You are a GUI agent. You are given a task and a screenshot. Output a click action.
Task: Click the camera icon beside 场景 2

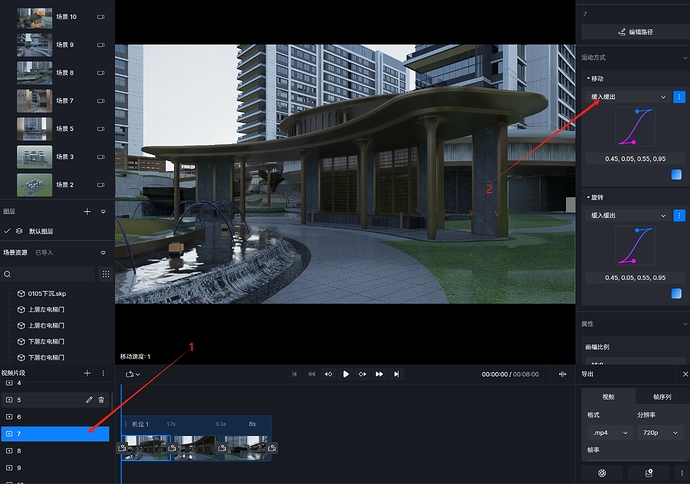point(101,185)
